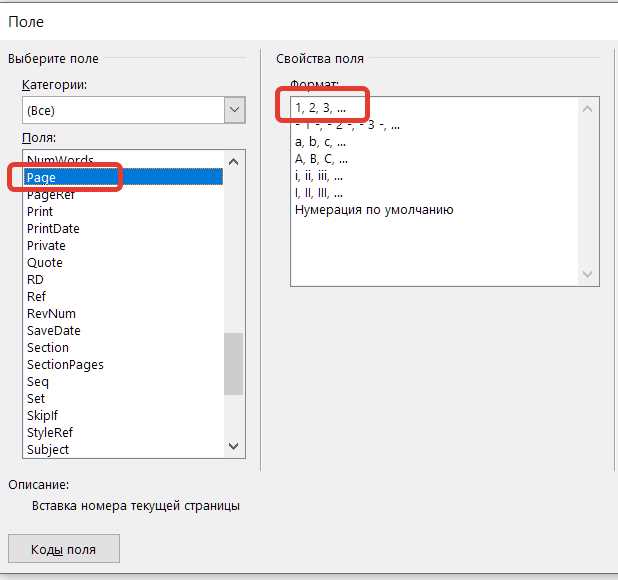This screenshot has width=618, height=580.
Task: Choose format 1, 2, 3, ...
Action: (434, 107)
